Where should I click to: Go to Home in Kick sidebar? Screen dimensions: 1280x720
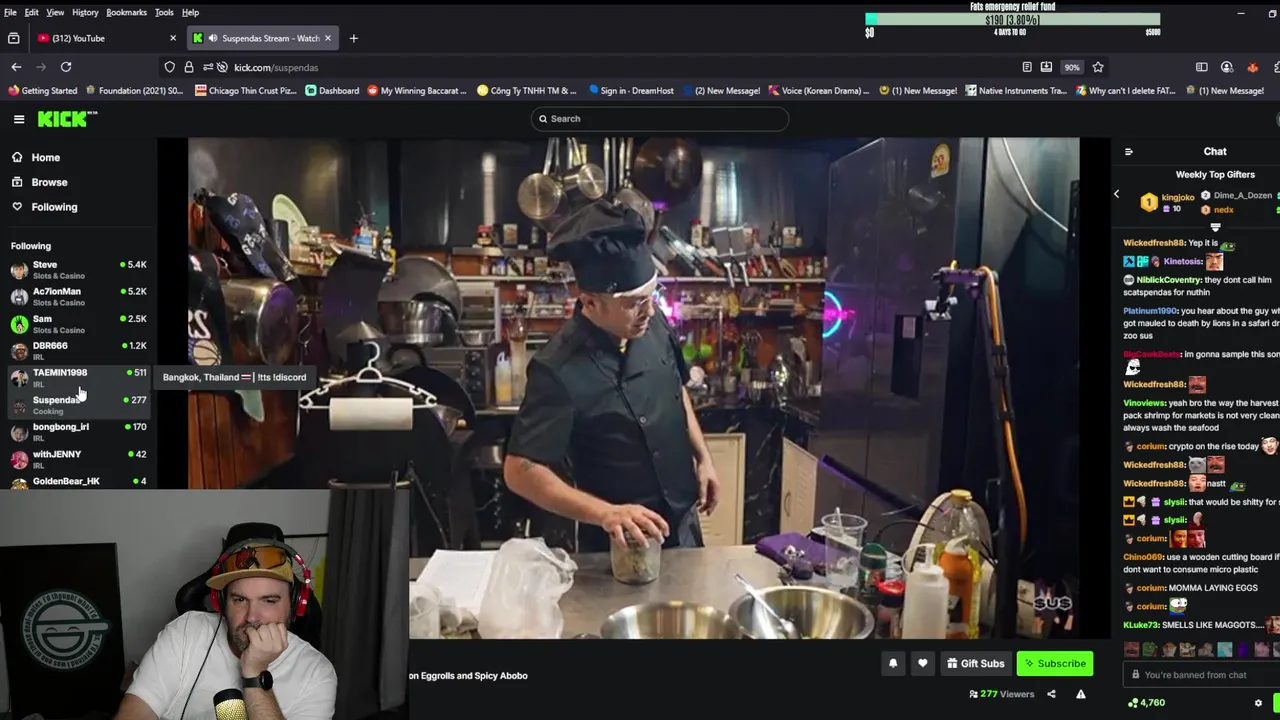coord(45,157)
